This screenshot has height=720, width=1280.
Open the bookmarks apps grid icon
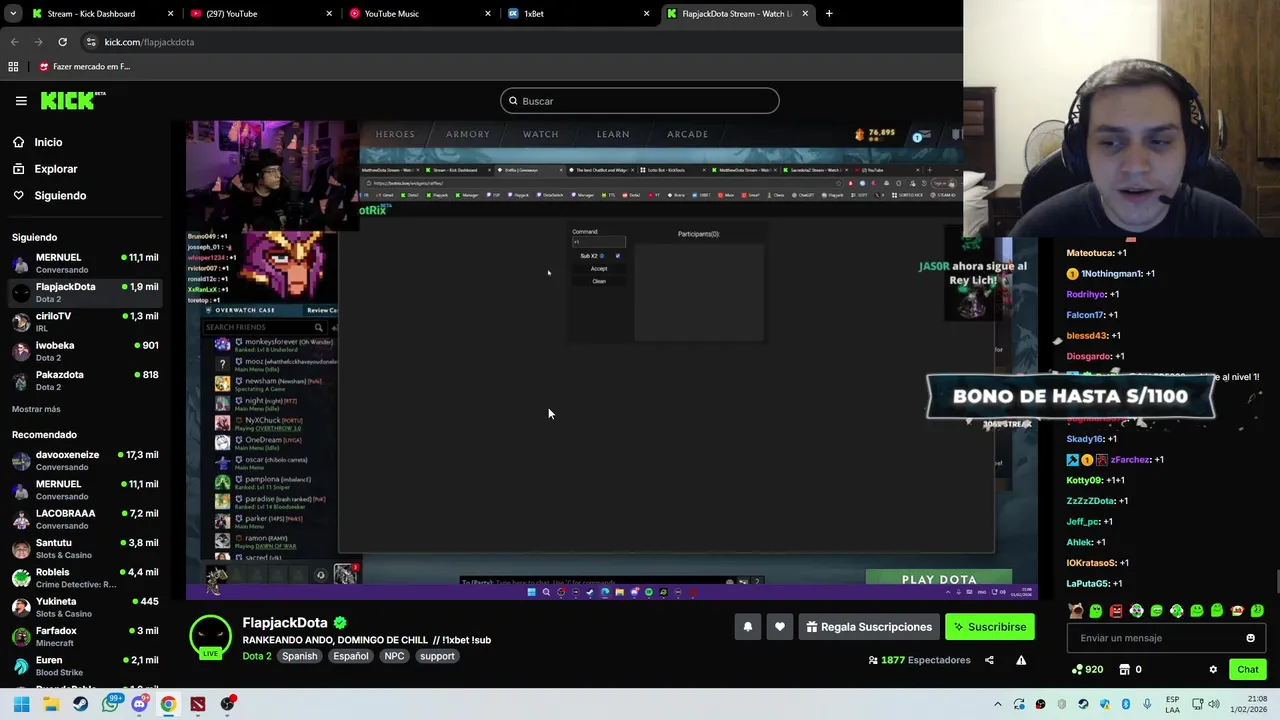(13, 67)
